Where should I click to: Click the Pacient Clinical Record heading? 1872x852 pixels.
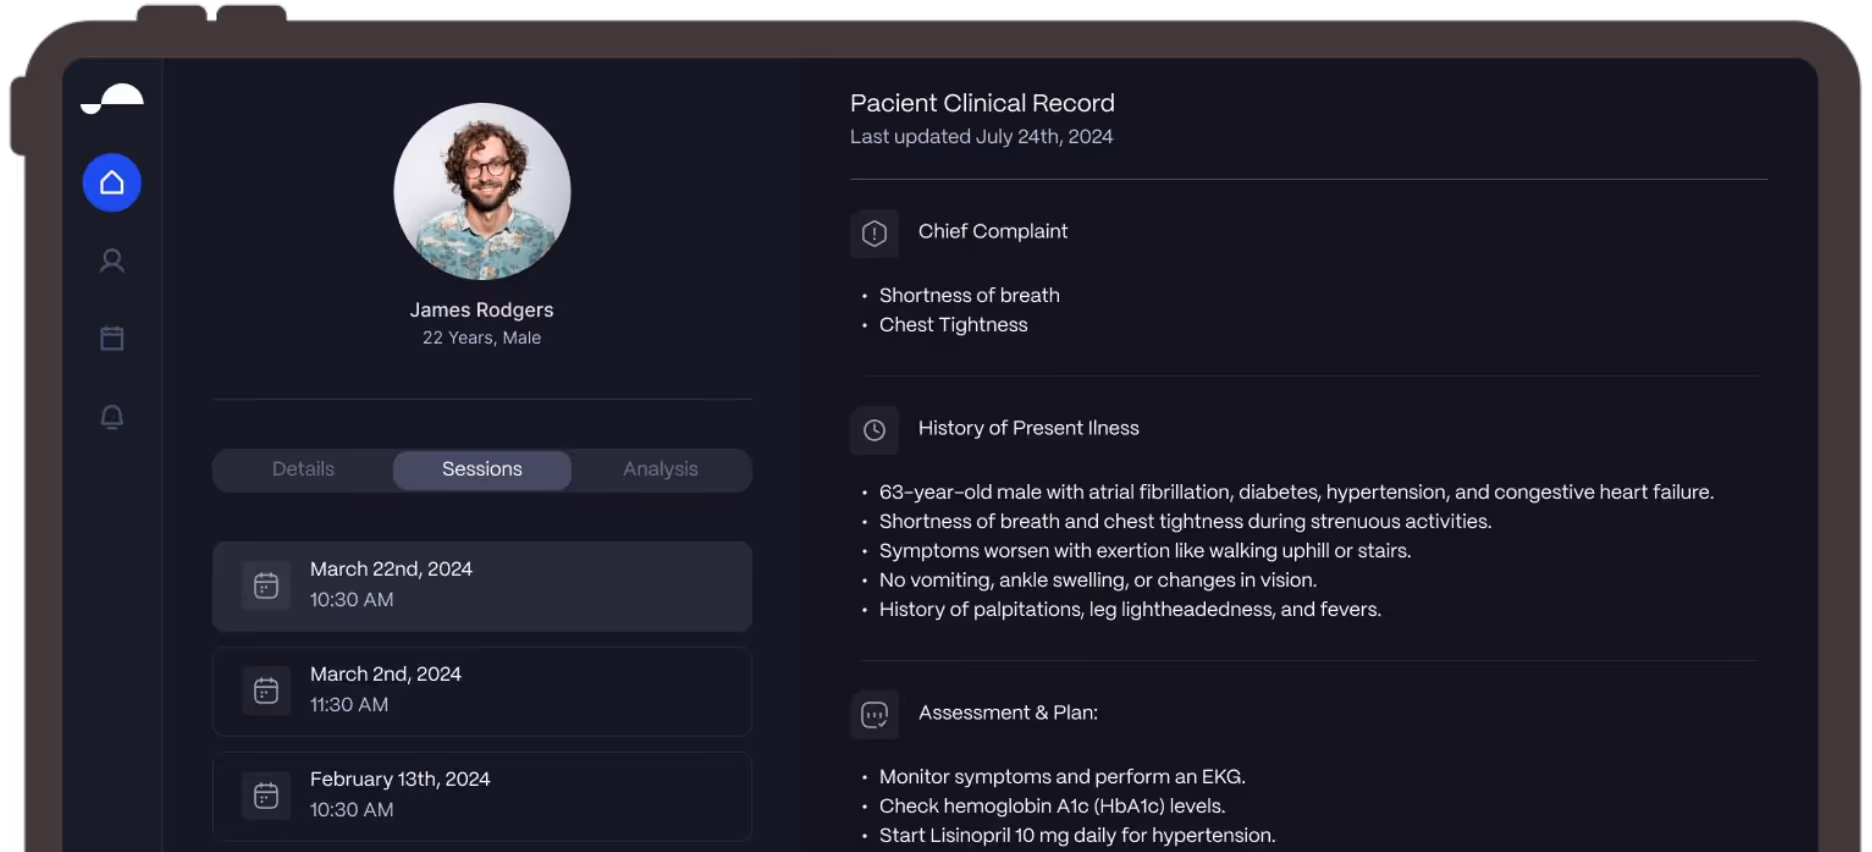click(x=982, y=103)
